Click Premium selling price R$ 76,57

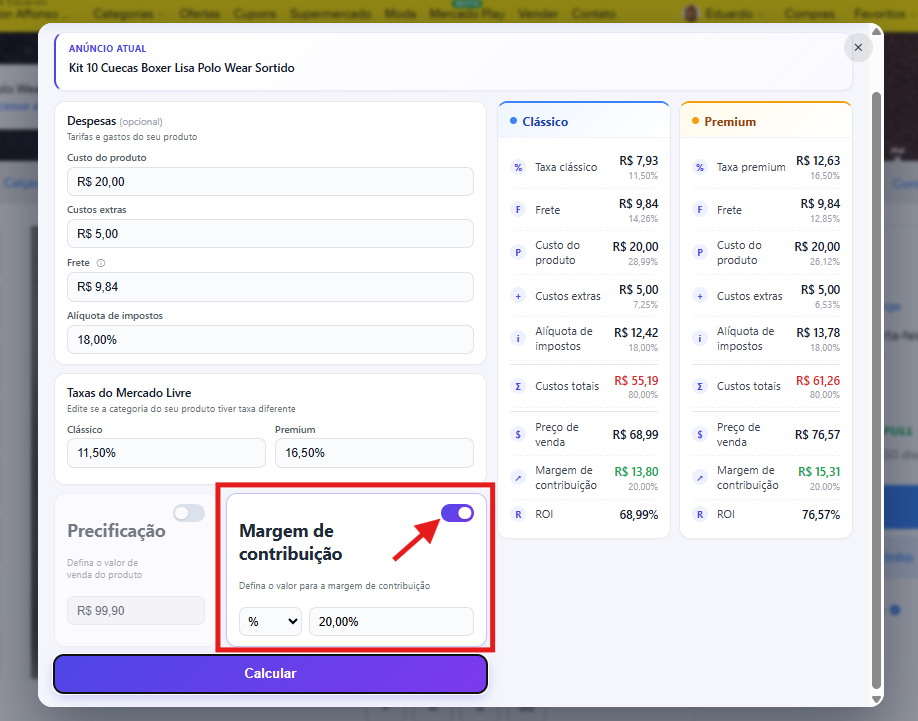(817, 435)
